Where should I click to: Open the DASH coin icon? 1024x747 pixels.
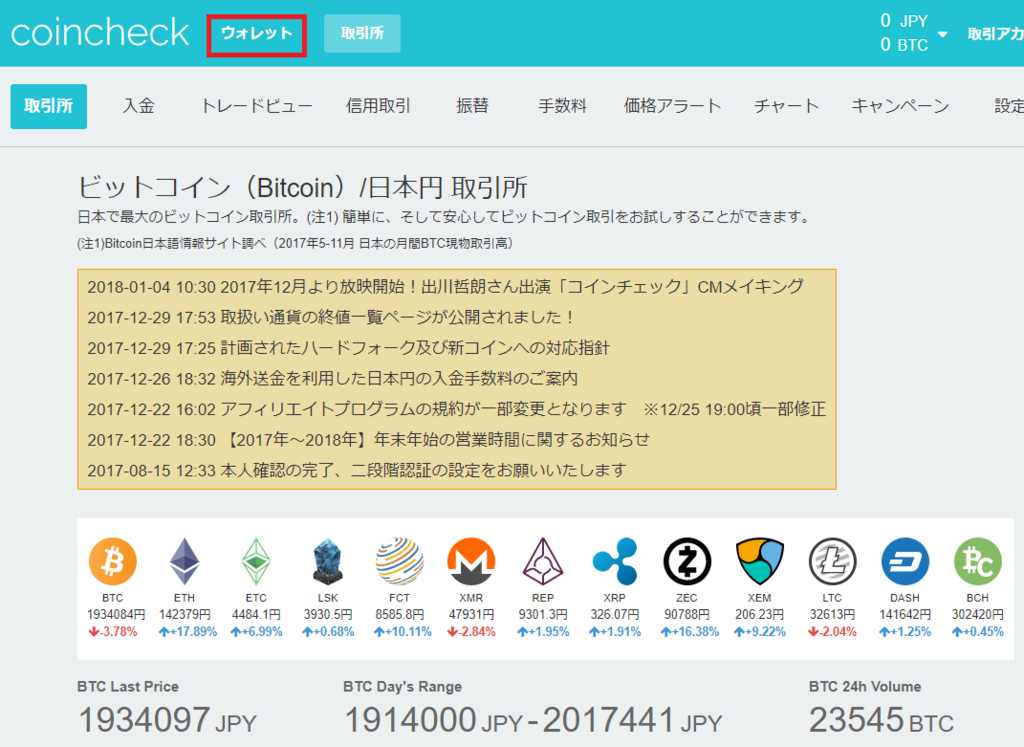(x=904, y=562)
